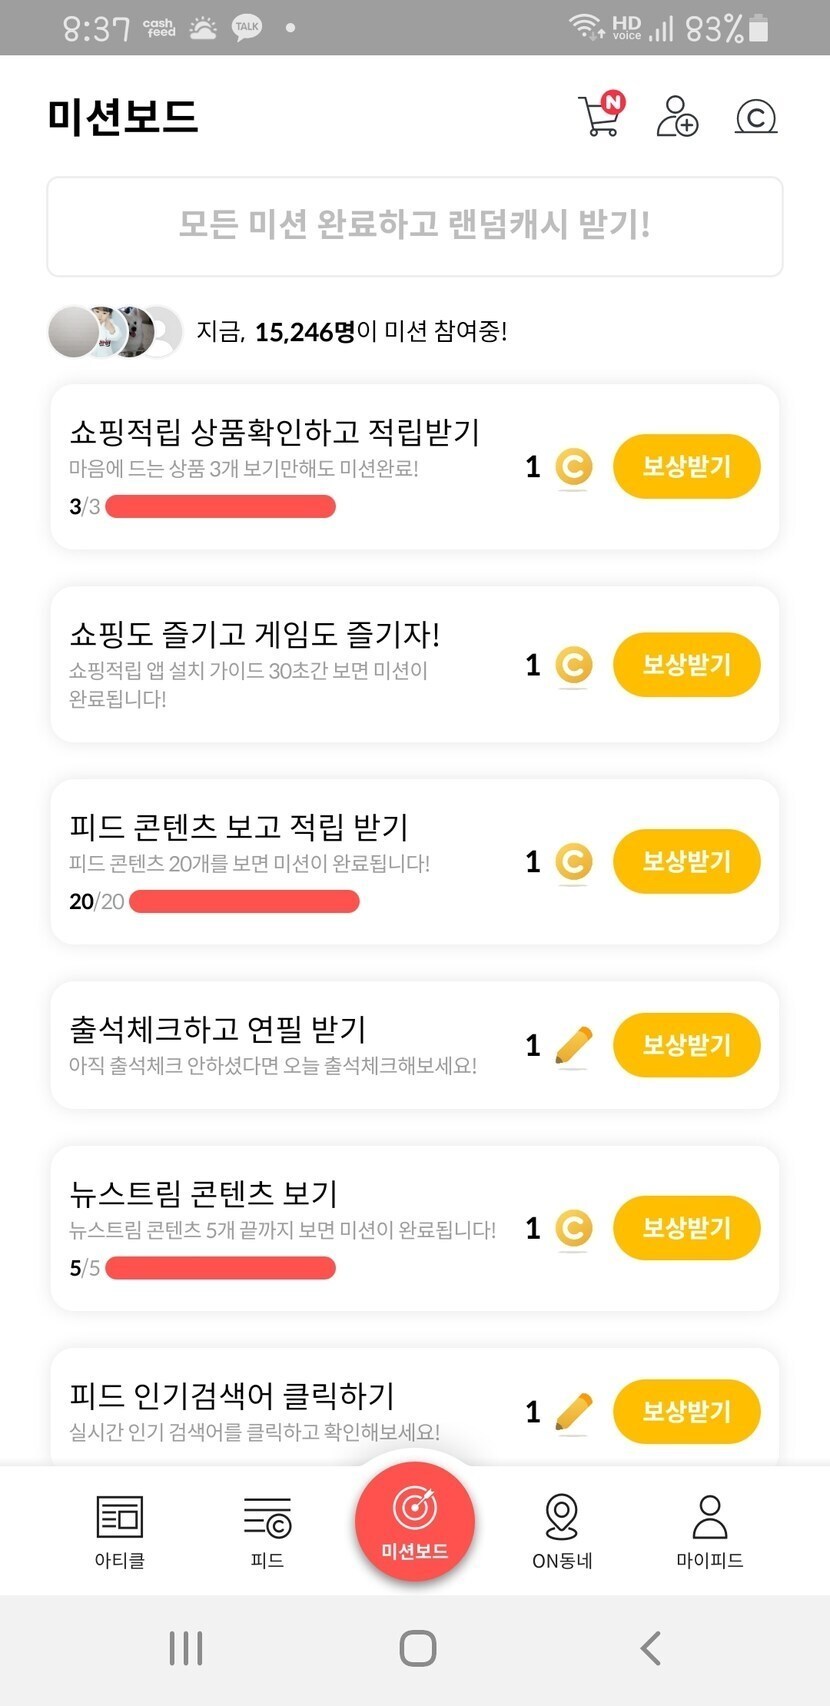Screen dimensions: 830x1706
Task: Open the 아티클 tab
Action: point(120,1530)
